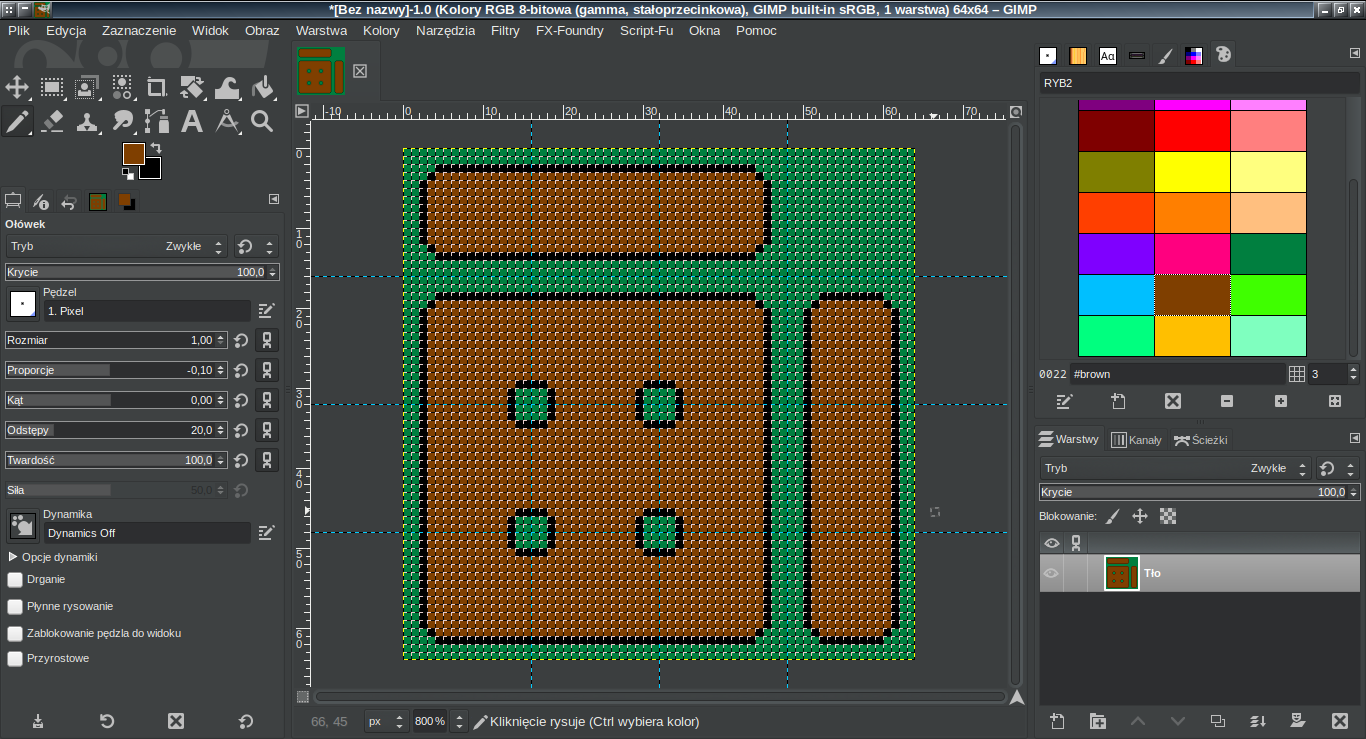The image size is (1366, 739).
Task: Adjust palette columns spinner value 3
Action: pyautogui.click(x=1334, y=374)
